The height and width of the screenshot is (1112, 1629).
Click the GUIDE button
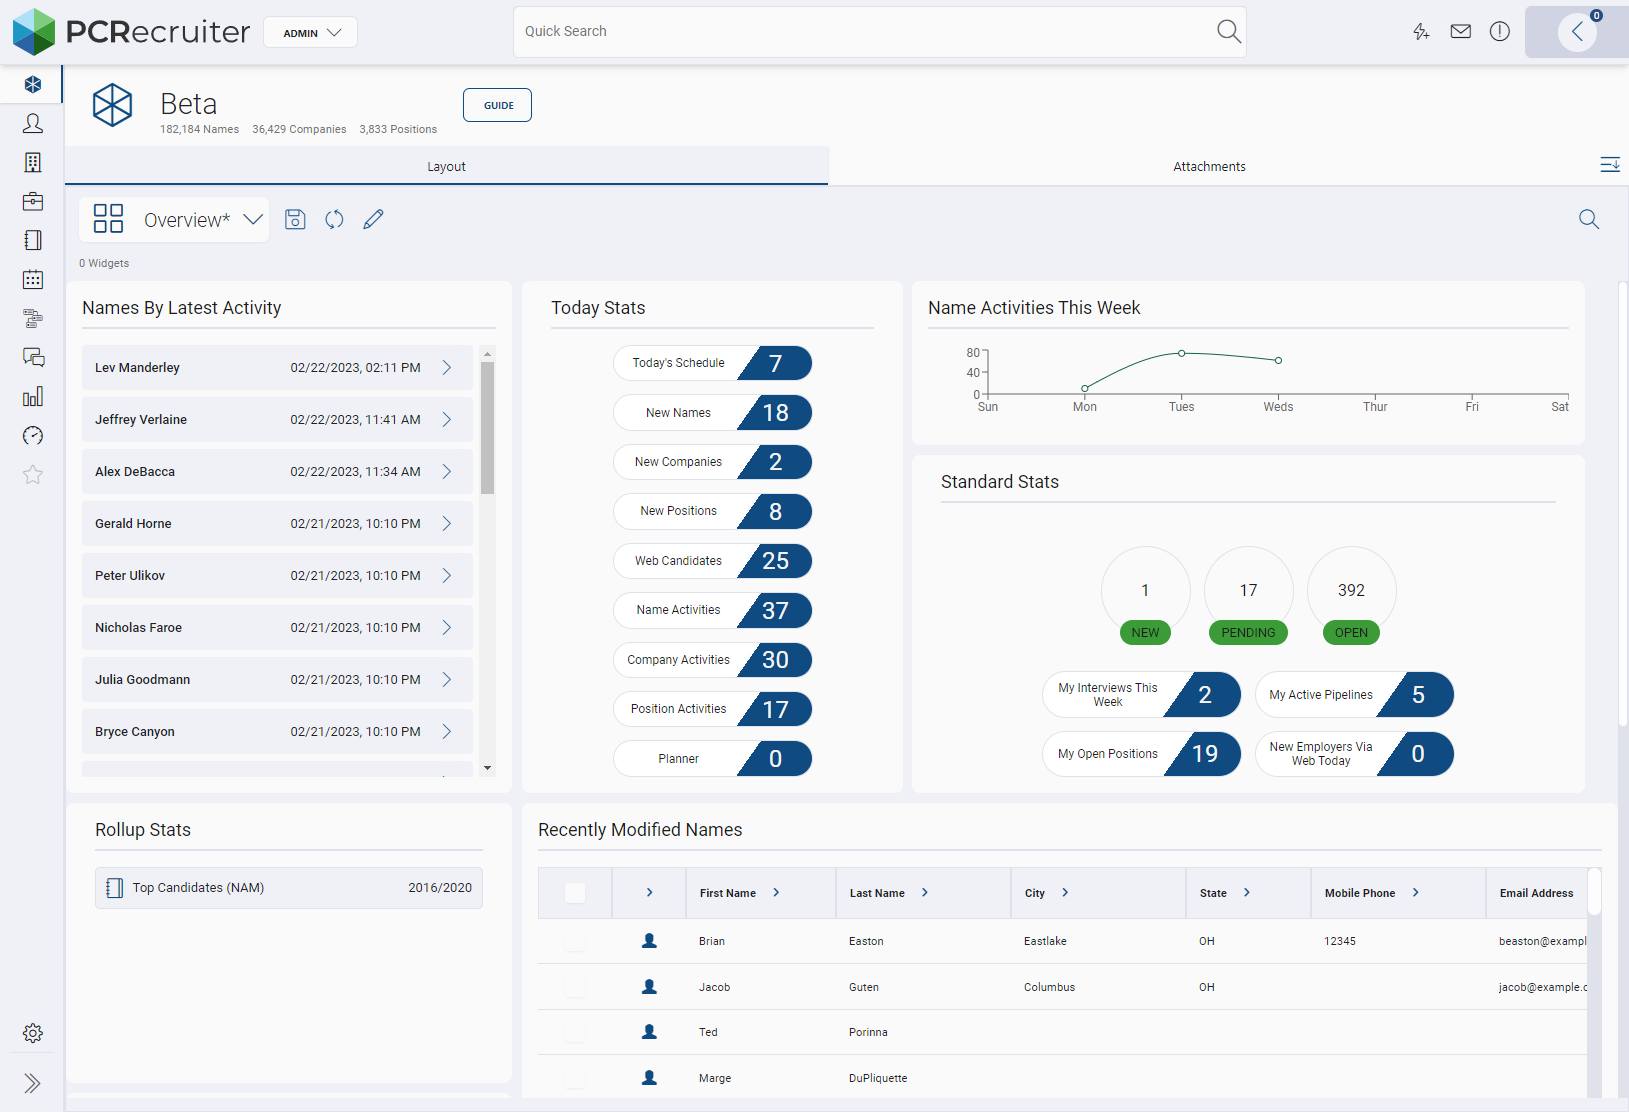pos(497,105)
